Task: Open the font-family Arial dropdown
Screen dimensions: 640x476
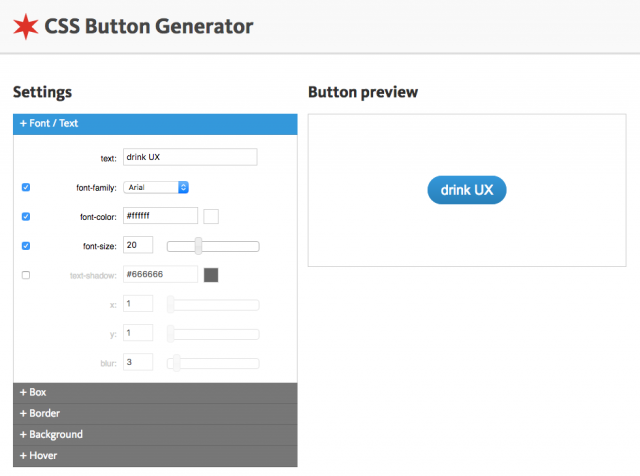Action: tap(156, 187)
